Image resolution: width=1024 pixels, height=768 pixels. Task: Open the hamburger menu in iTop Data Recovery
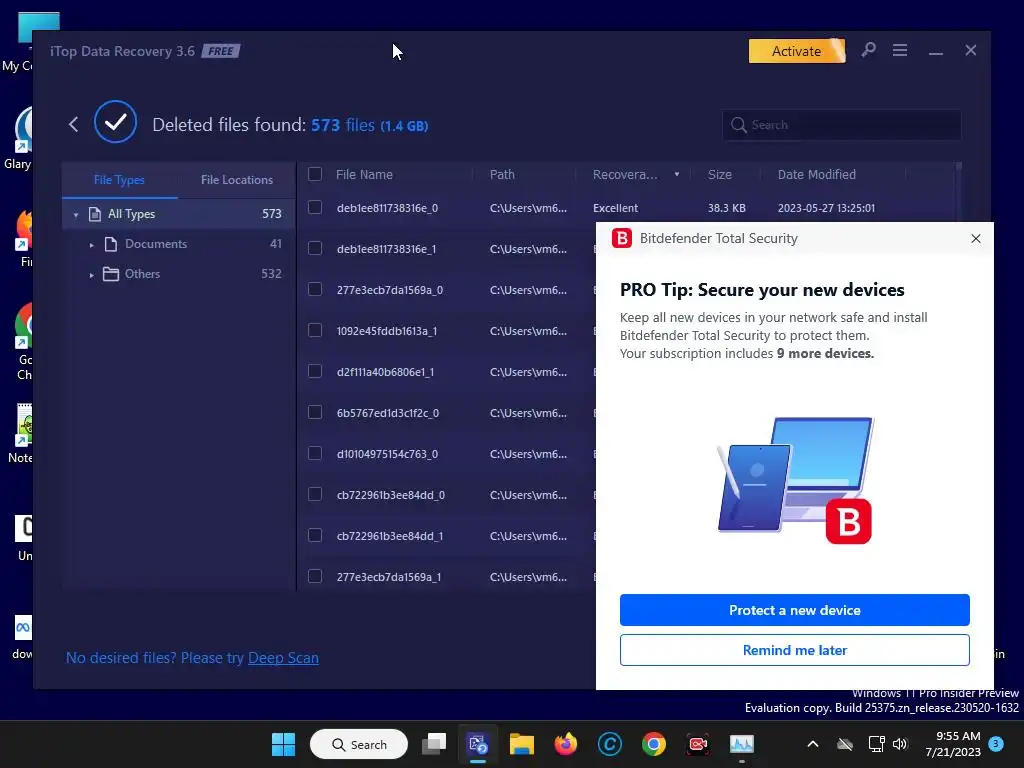(x=900, y=50)
